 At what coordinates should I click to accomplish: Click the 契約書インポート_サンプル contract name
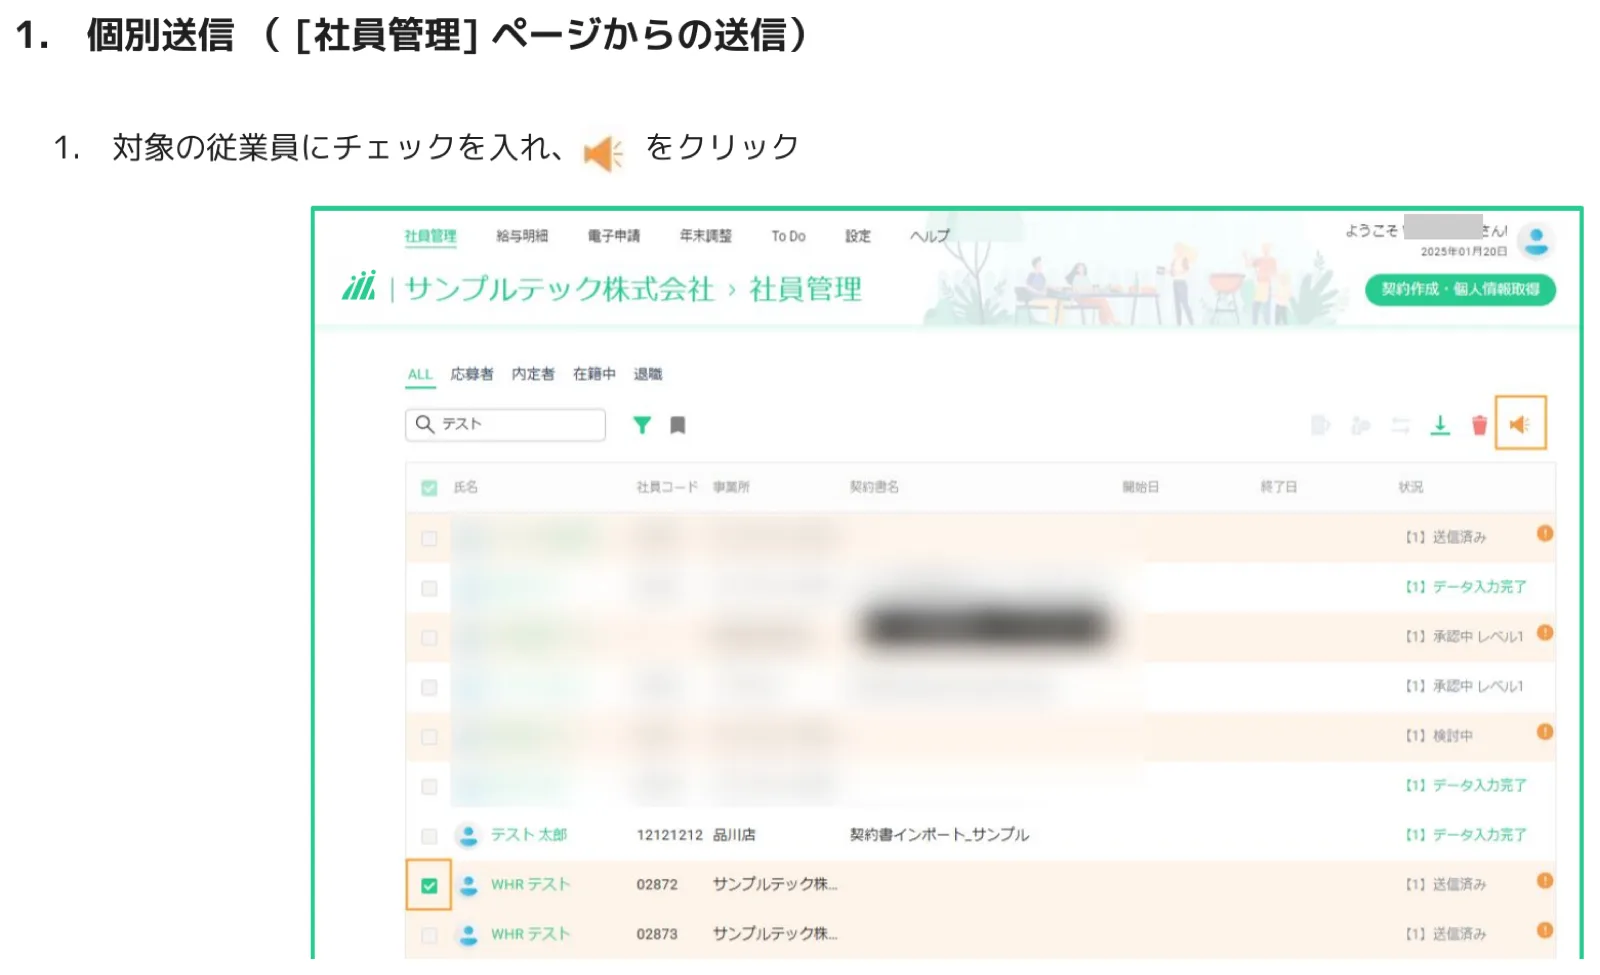pyautogui.click(x=939, y=835)
